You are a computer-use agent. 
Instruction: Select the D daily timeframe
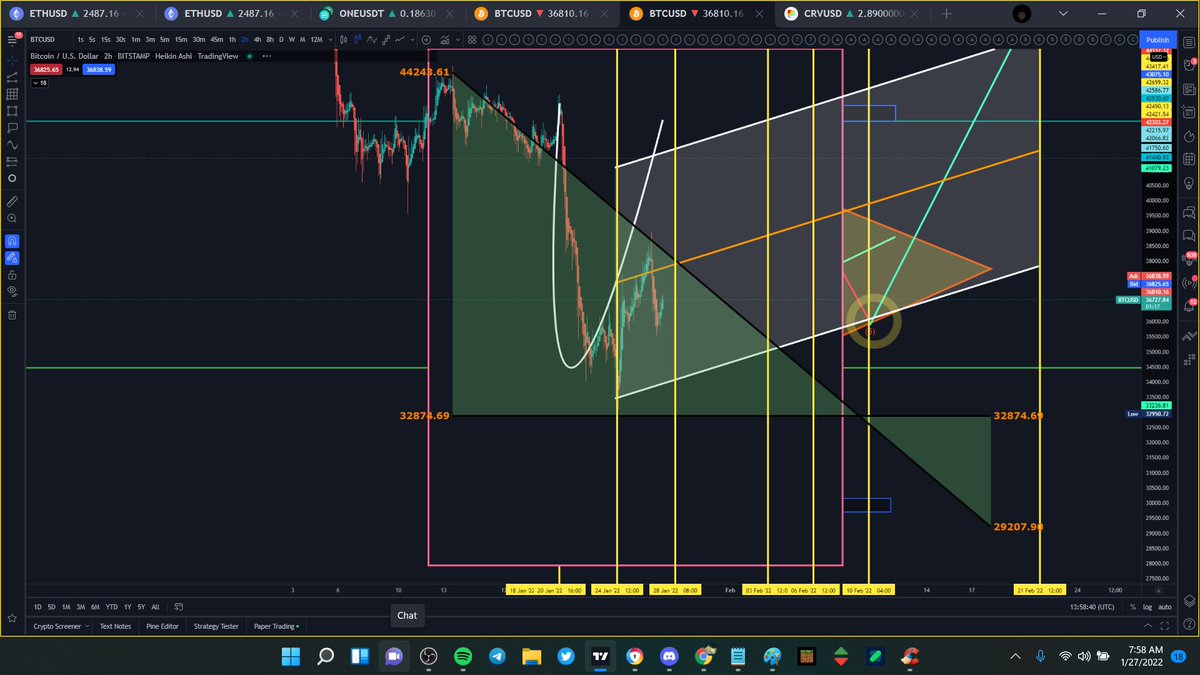click(x=281, y=39)
